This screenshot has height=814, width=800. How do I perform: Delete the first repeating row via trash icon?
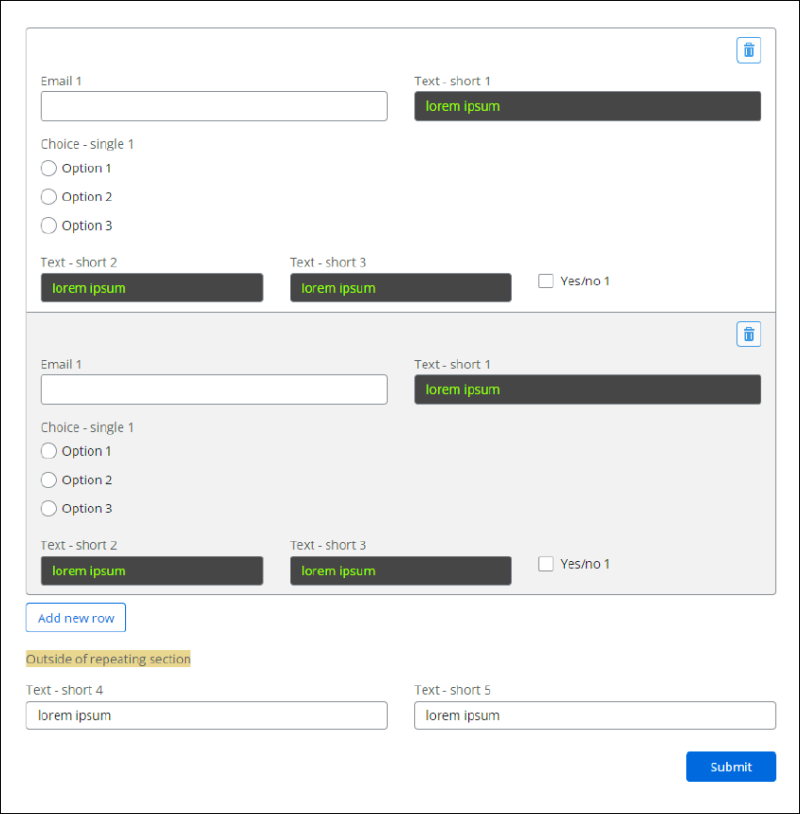click(748, 50)
